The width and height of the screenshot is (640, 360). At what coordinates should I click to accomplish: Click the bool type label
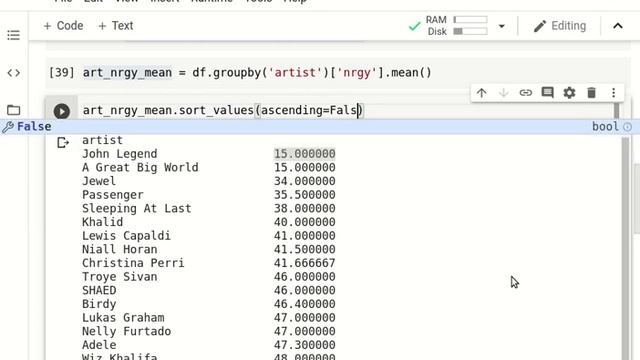(x=605, y=127)
